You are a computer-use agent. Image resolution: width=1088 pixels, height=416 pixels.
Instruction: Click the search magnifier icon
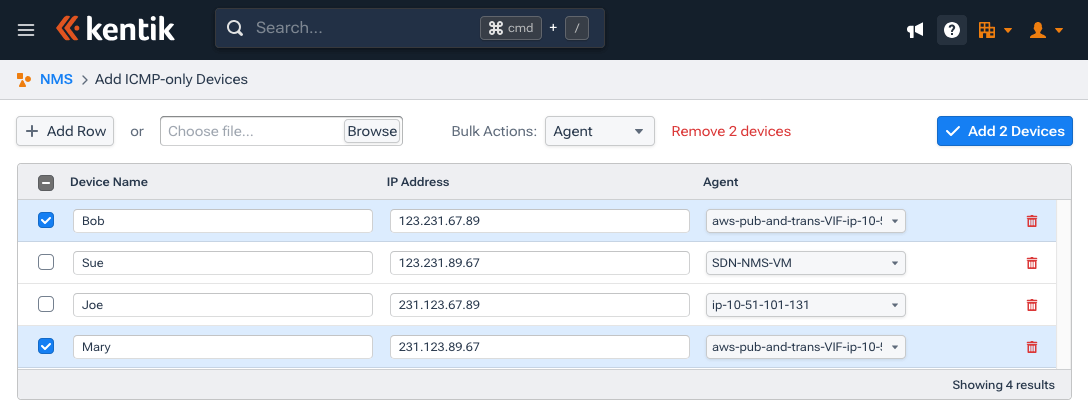click(x=235, y=28)
